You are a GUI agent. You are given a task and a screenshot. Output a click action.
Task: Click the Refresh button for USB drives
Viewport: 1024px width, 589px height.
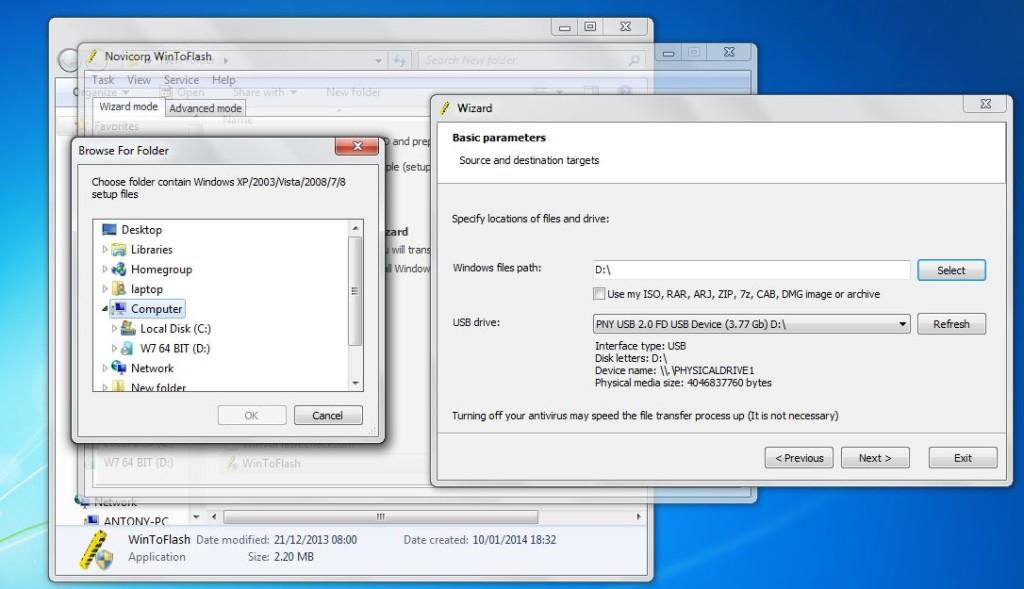(951, 324)
